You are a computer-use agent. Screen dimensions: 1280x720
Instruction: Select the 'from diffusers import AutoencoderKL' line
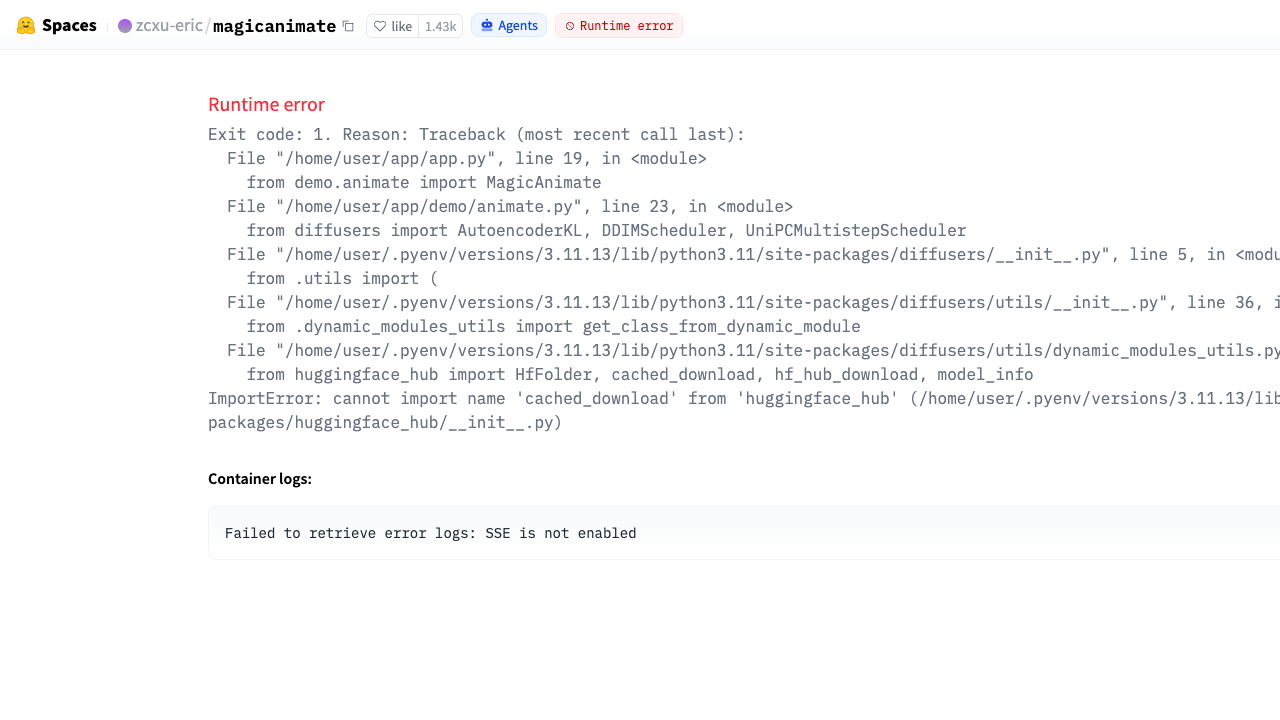[606, 231]
